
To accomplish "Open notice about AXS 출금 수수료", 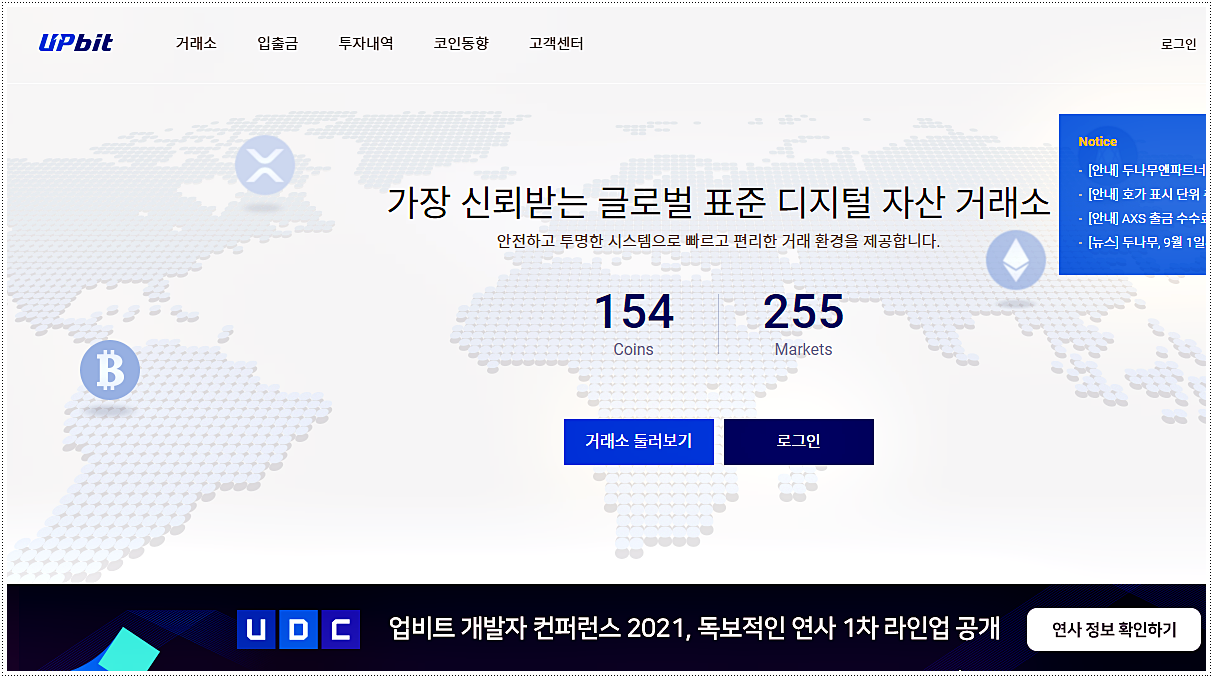I will (x=1147, y=218).
